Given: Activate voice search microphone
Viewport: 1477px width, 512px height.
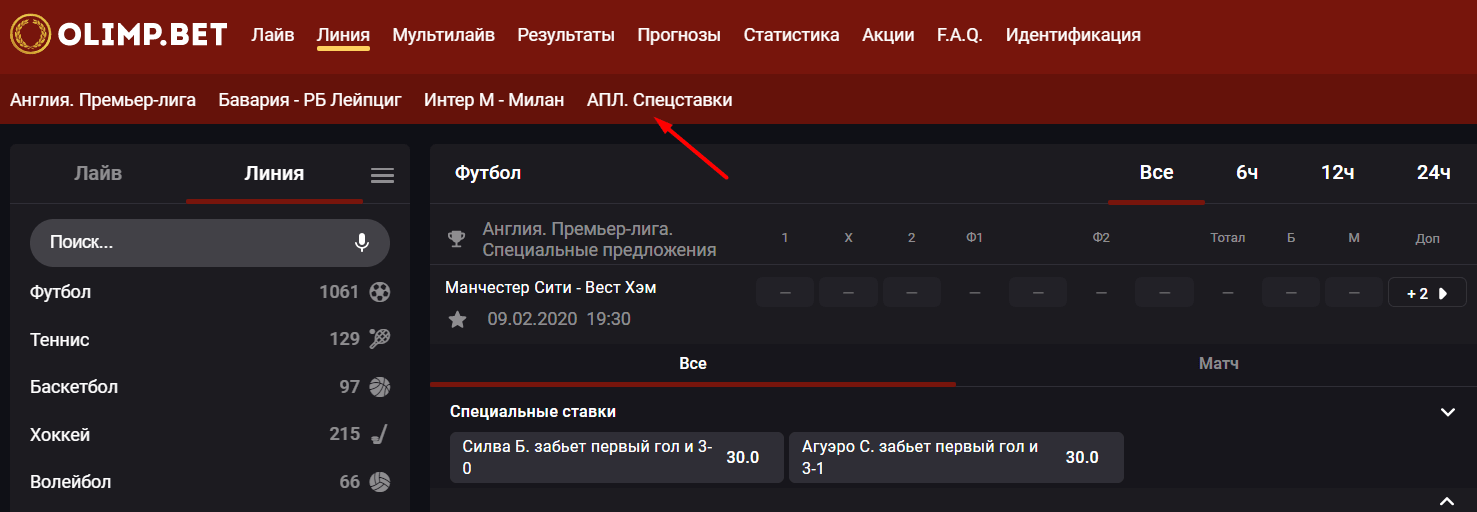Looking at the screenshot, I should 362,242.
